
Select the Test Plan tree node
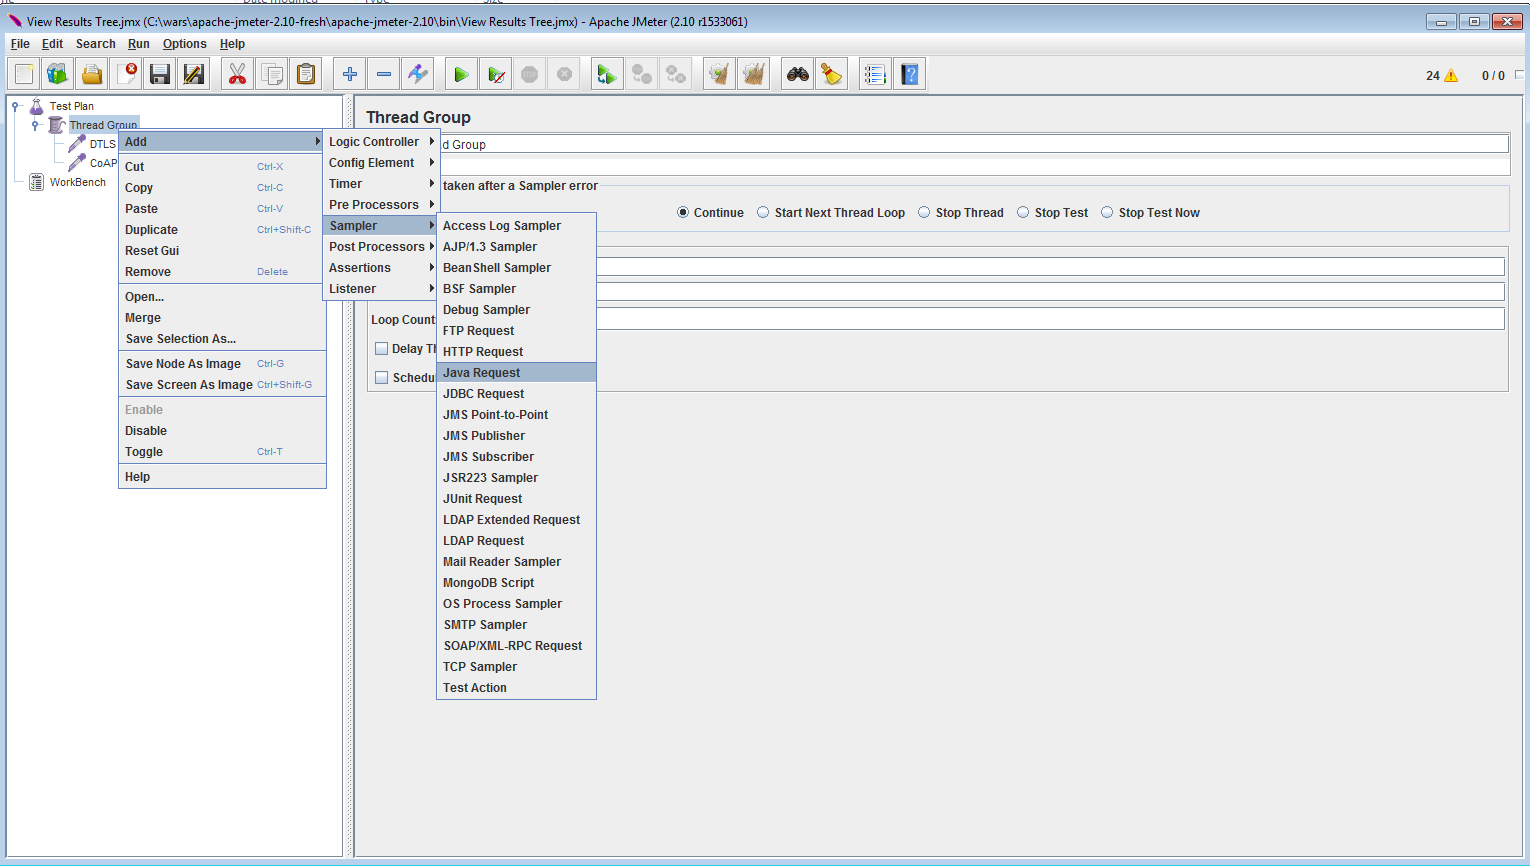coord(72,106)
